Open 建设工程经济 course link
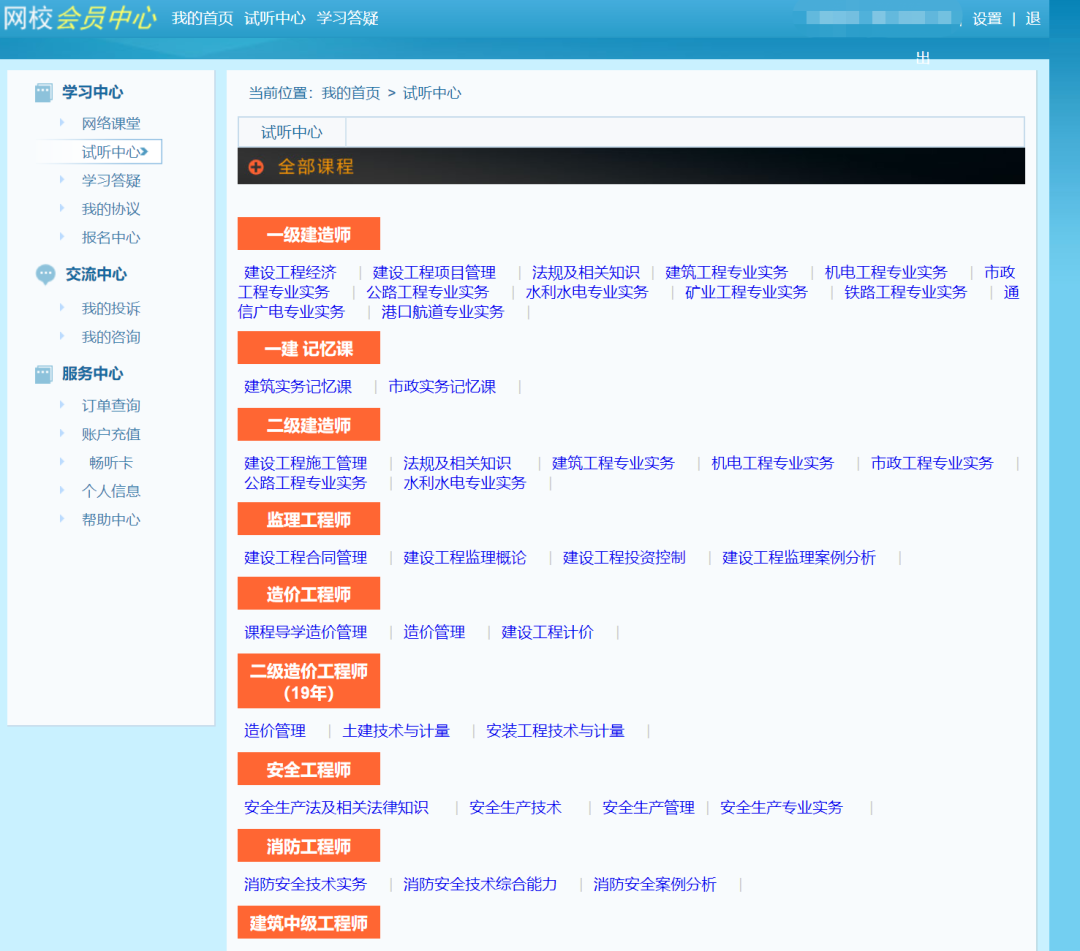1080x951 pixels. 290,271
